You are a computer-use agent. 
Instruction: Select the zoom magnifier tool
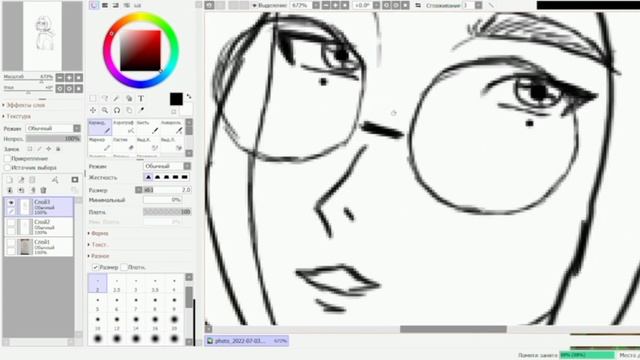point(105,110)
